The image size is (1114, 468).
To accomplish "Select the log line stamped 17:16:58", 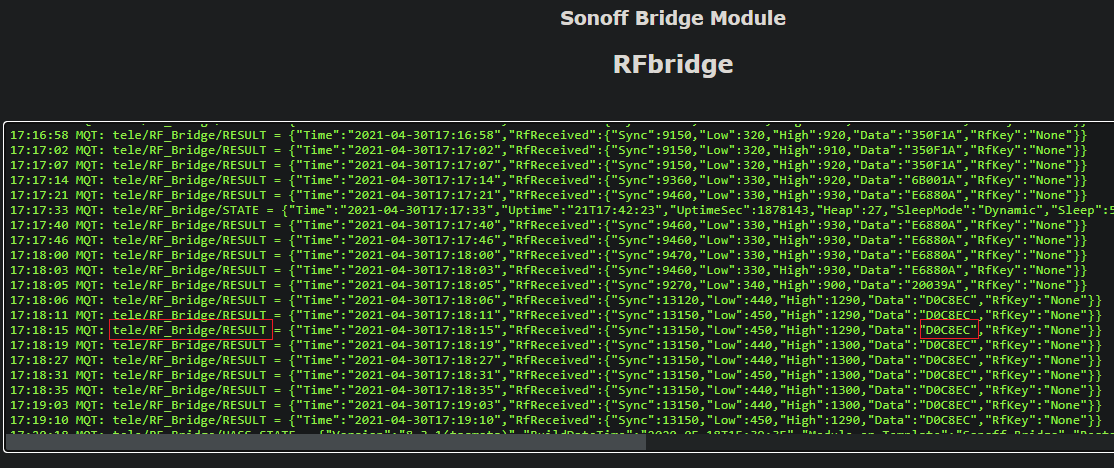I will (x=548, y=135).
